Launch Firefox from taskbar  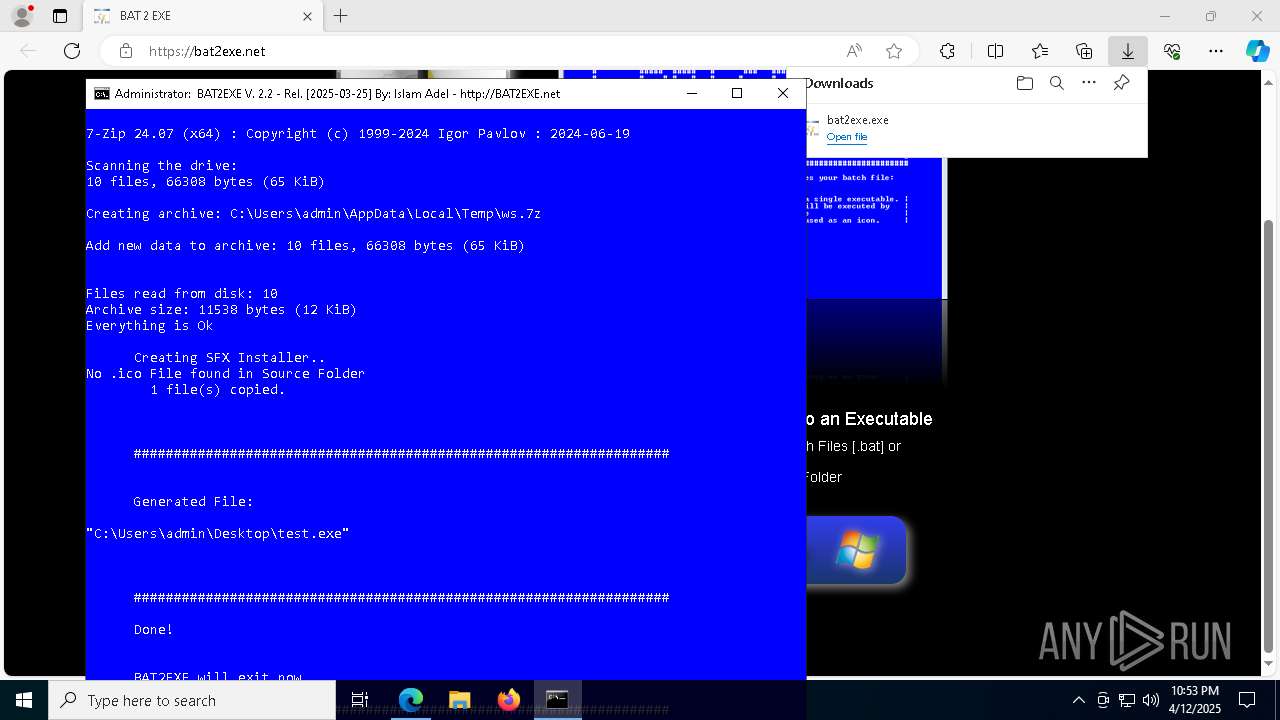pos(509,700)
